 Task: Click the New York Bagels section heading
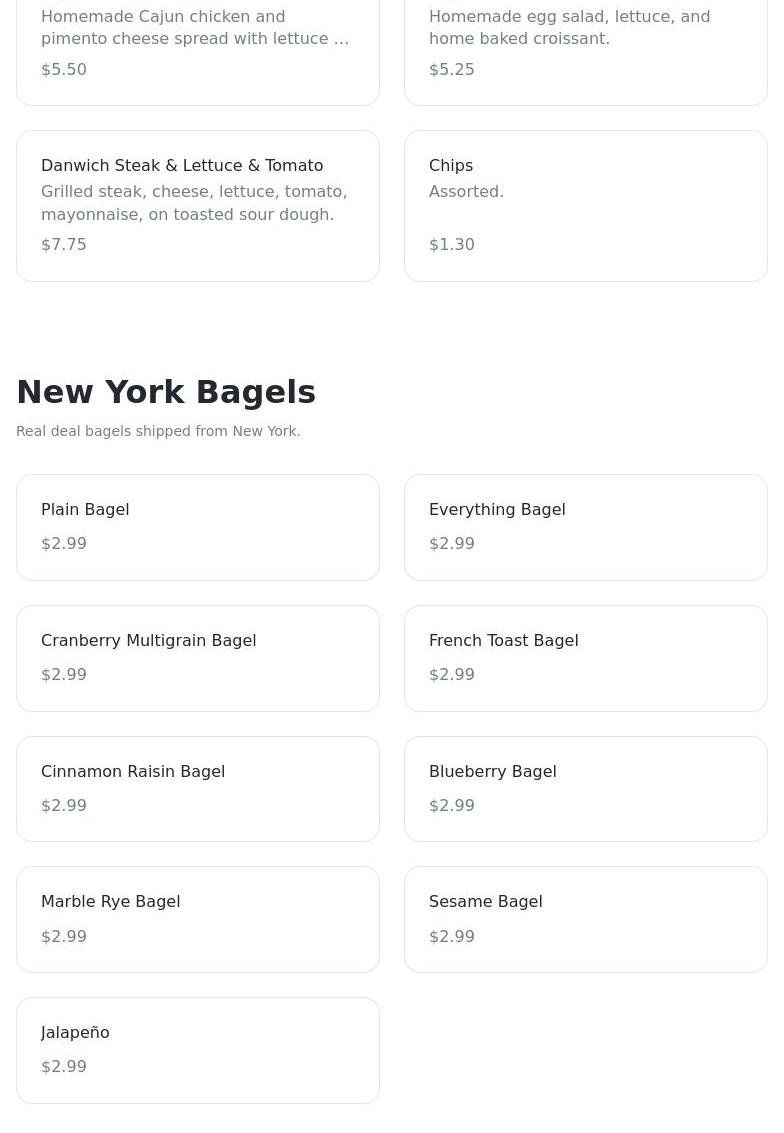pos(166,392)
